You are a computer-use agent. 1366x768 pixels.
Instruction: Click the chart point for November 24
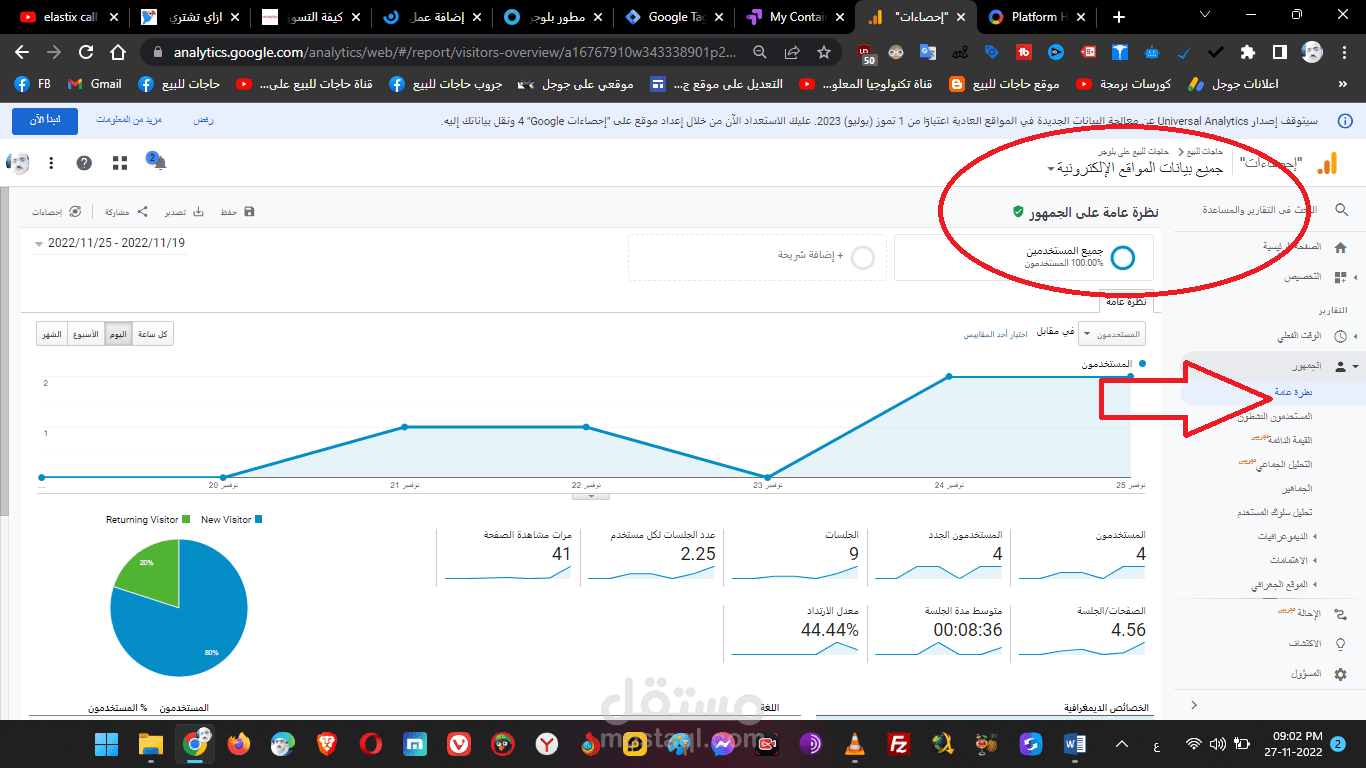coord(949,377)
